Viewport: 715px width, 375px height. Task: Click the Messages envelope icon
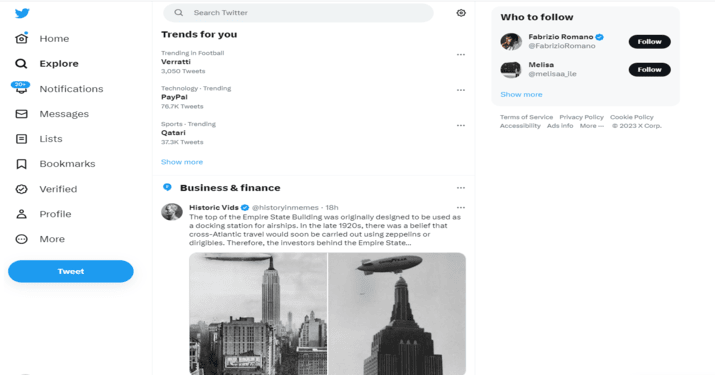pos(21,114)
